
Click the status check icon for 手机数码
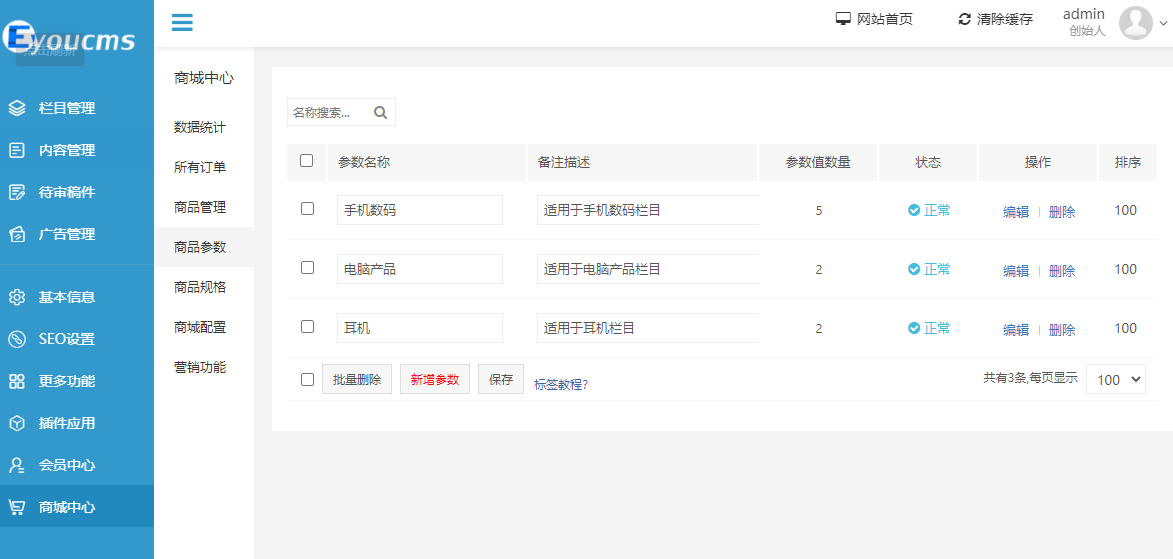click(913, 210)
